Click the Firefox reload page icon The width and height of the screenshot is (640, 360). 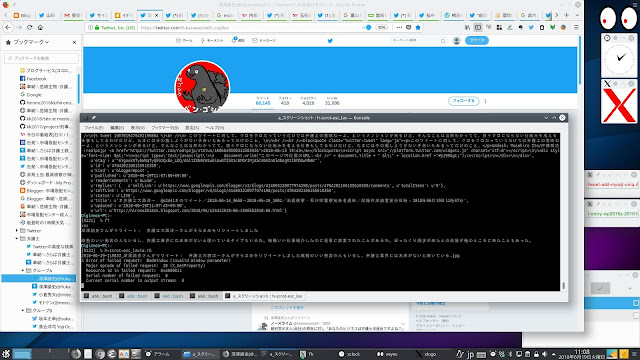click(x=29, y=27)
